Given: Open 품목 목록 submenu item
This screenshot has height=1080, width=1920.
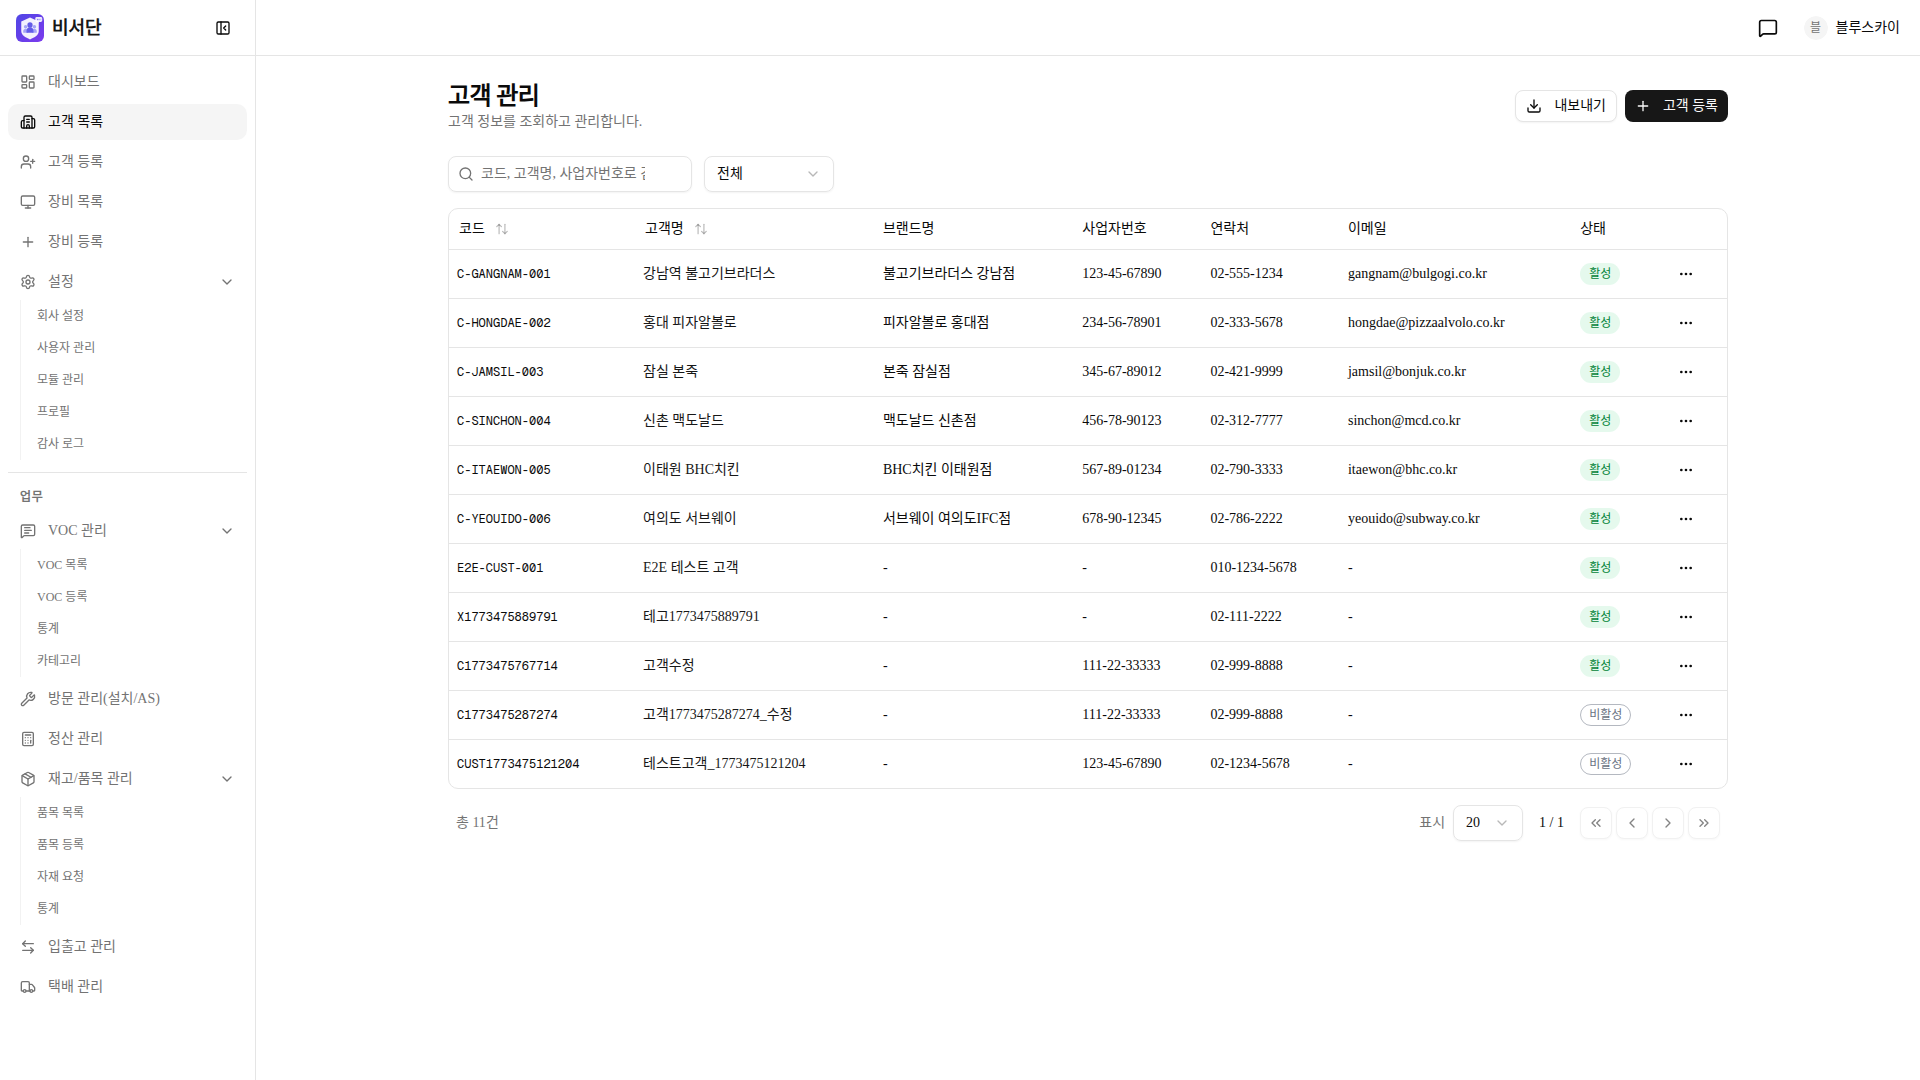Looking at the screenshot, I should (x=60, y=813).
